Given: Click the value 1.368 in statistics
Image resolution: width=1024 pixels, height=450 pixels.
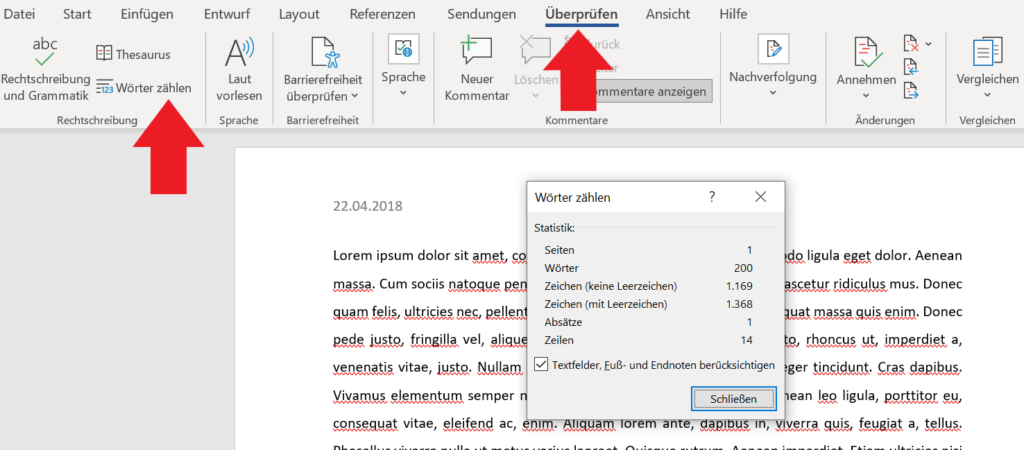Looking at the screenshot, I should click(739, 304).
